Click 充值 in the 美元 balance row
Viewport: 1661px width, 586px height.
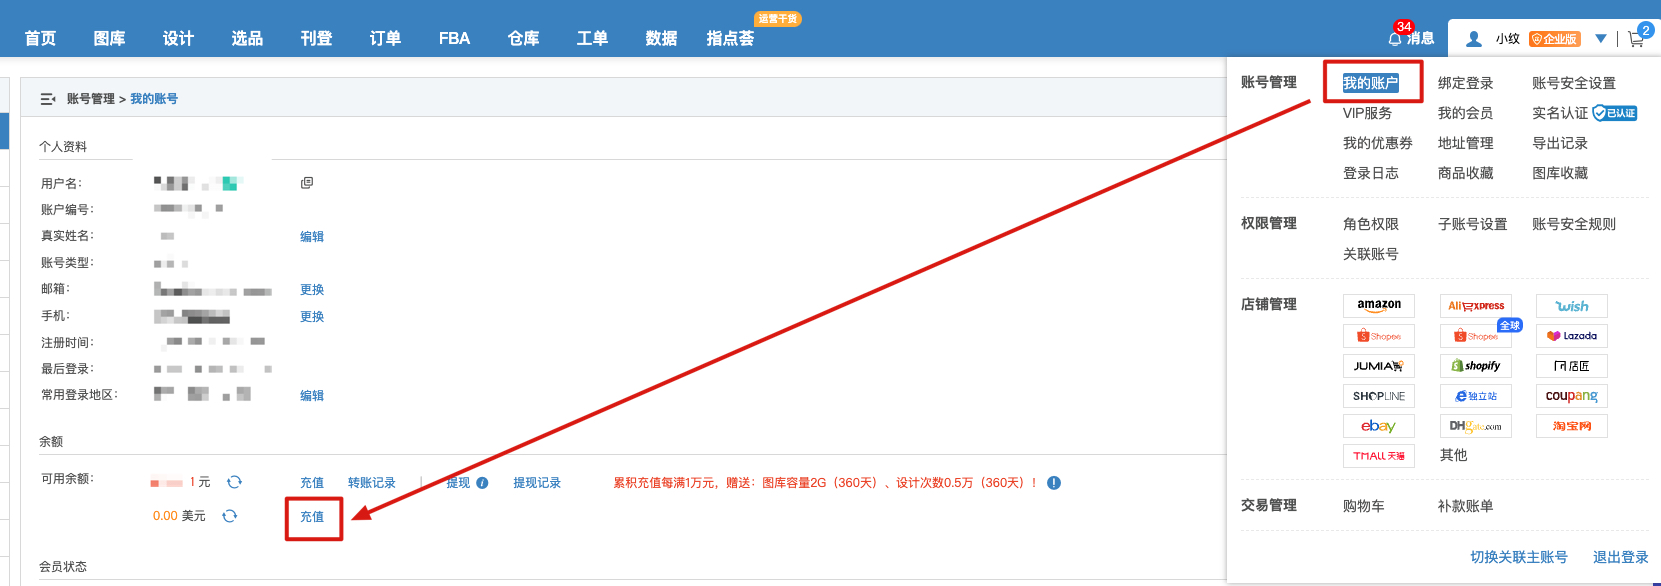312,517
